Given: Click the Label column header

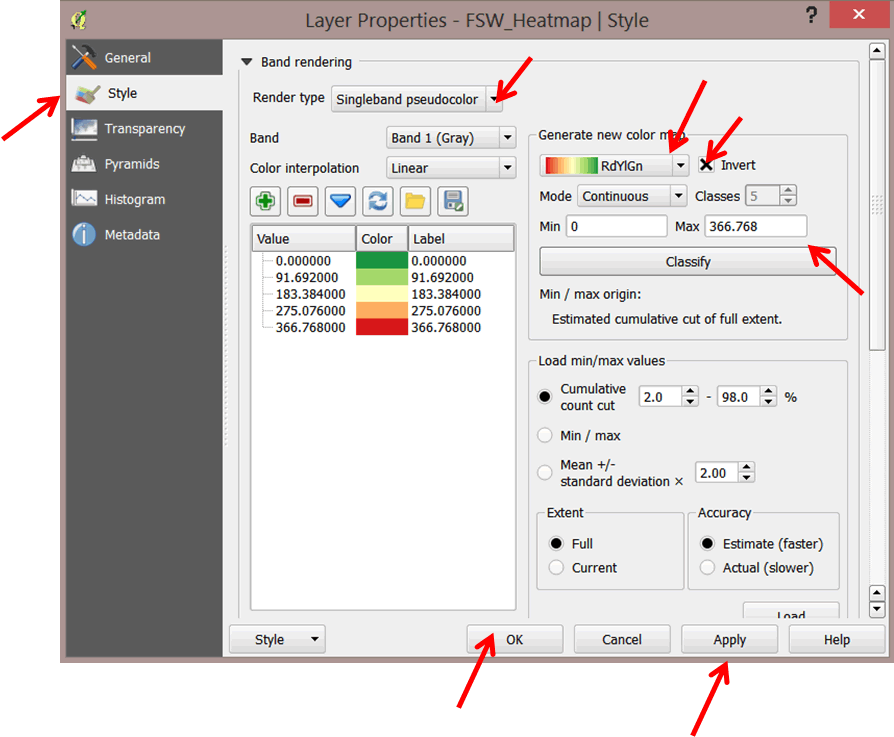Looking at the screenshot, I should (x=461, y=239).
